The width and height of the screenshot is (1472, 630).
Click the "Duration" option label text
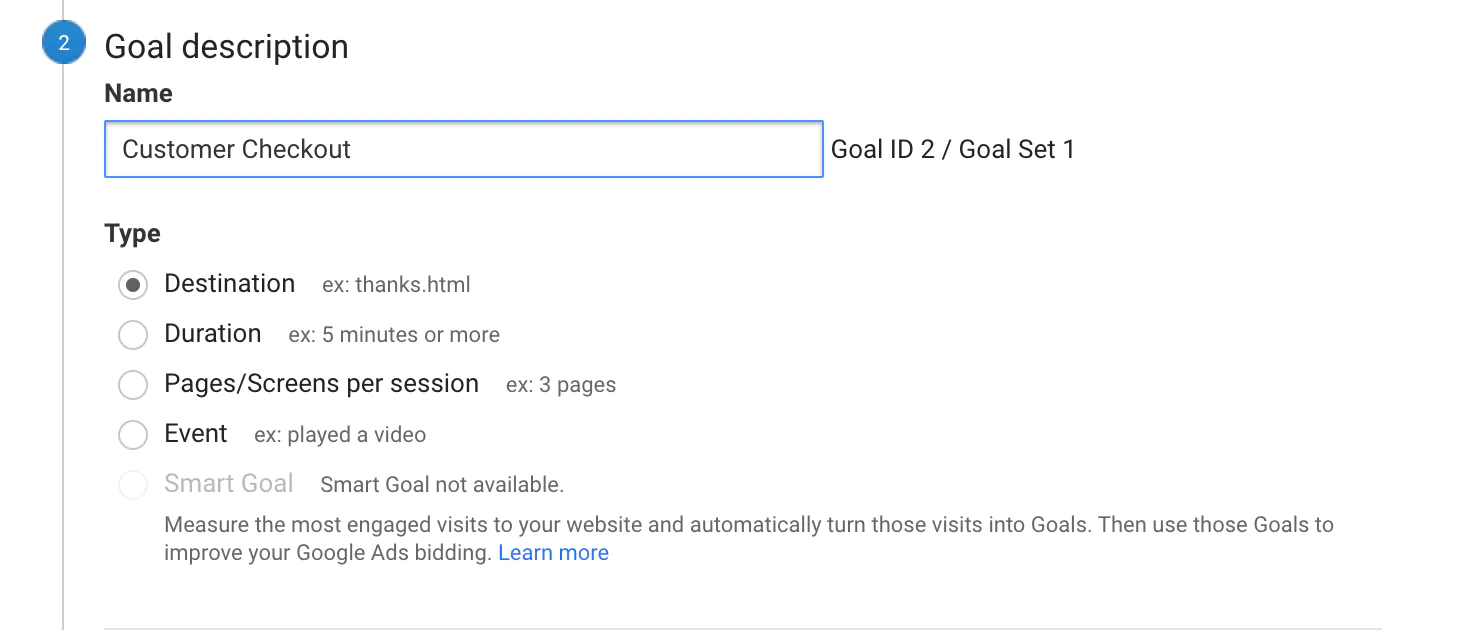(212, 334)
